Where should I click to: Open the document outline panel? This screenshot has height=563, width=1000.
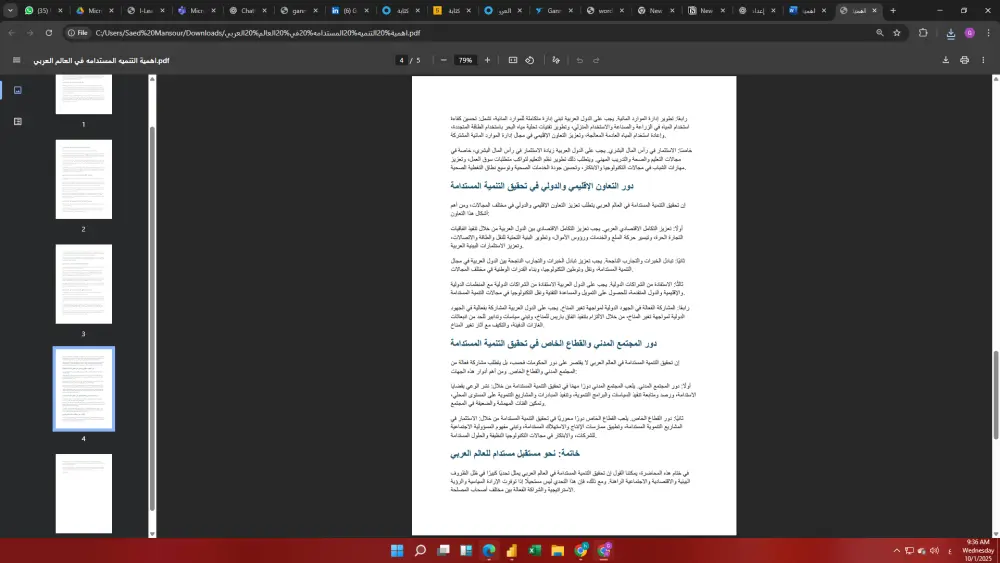click(18, 121)
